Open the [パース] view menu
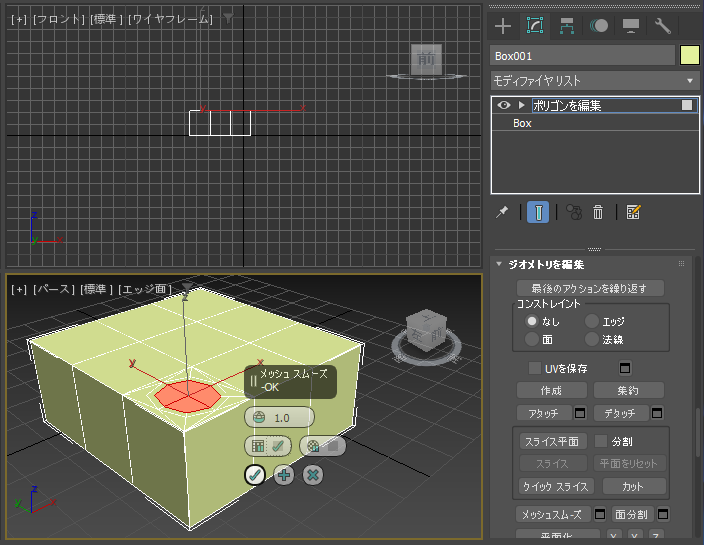 click(53, 290)
